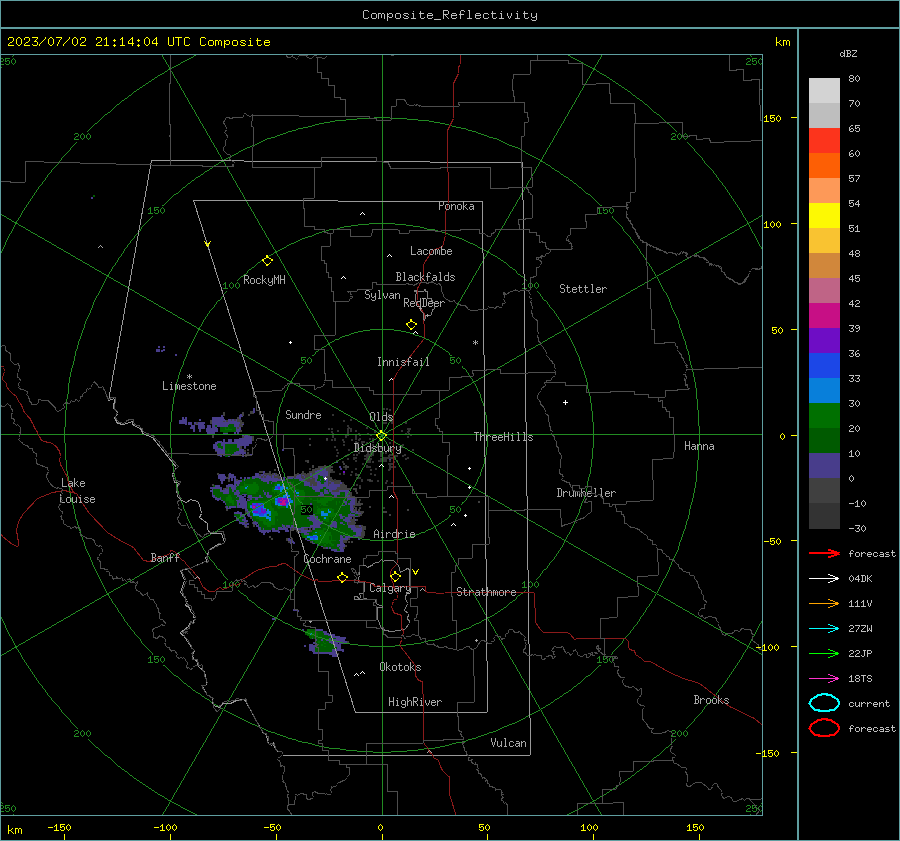Image resolution: width=900 pixels, height=841 pixels.
Task: Click the RedDeer city label
Action: pyautogui.click(x=424, y=303)
